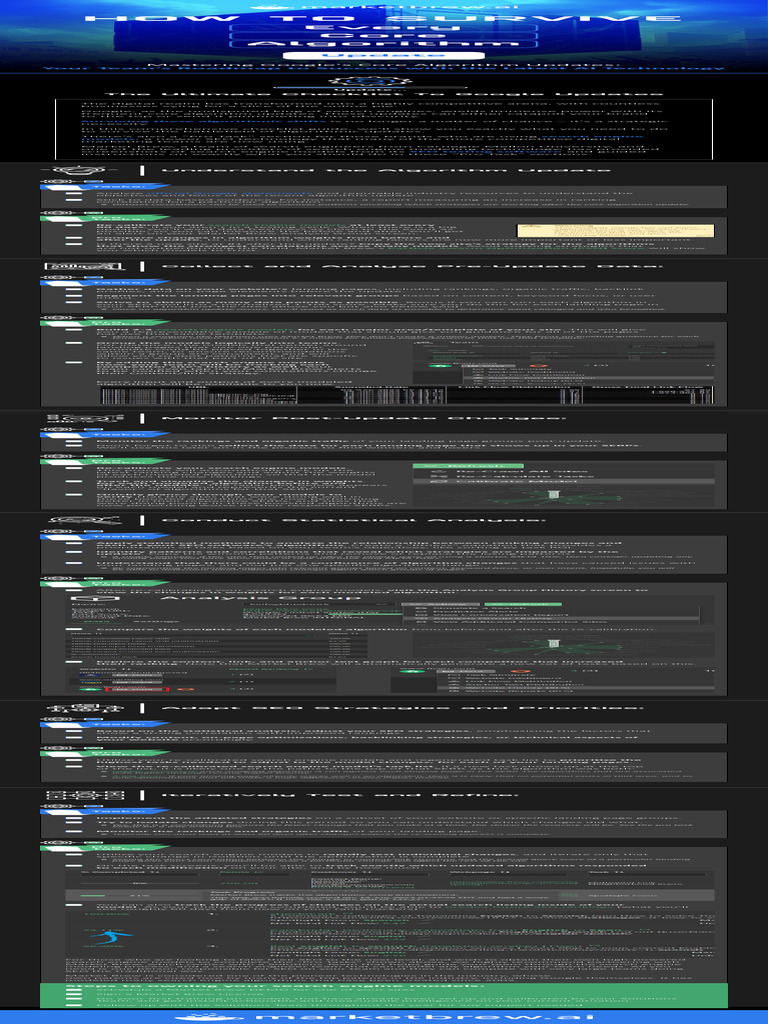Image resolution: width=768 pixels, height=1024 pixels.
Task: Click the "Conduct Statistical Analysis:" heading
Action: pos(353,520)
